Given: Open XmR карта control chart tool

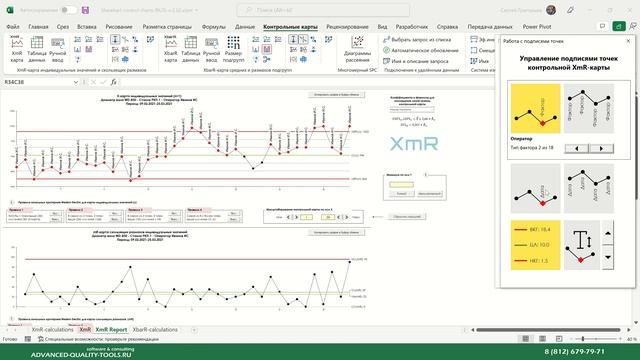Looking at the screenshot, I should pyautogui.click(x=17, y=49).
